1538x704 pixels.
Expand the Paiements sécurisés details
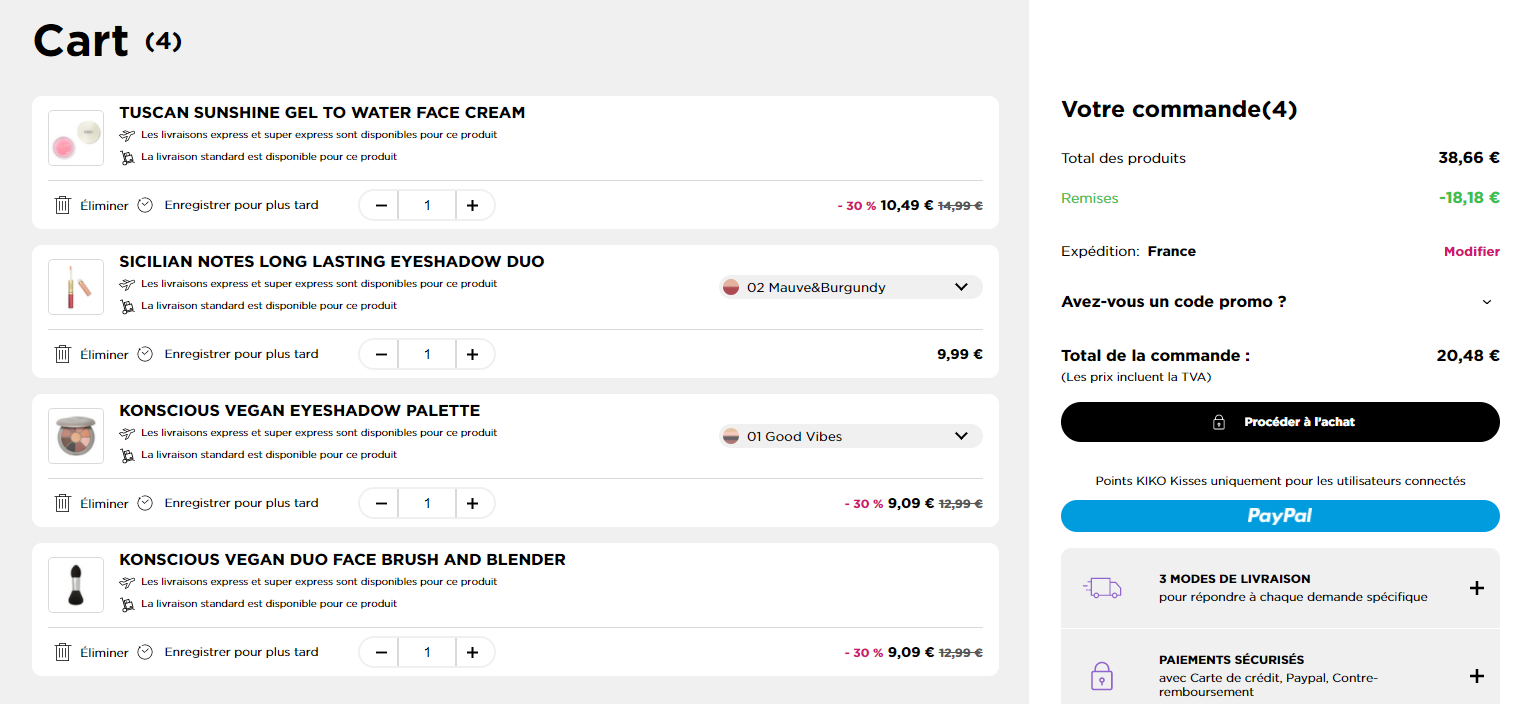pyautogui.click(x=1476, y=676)
